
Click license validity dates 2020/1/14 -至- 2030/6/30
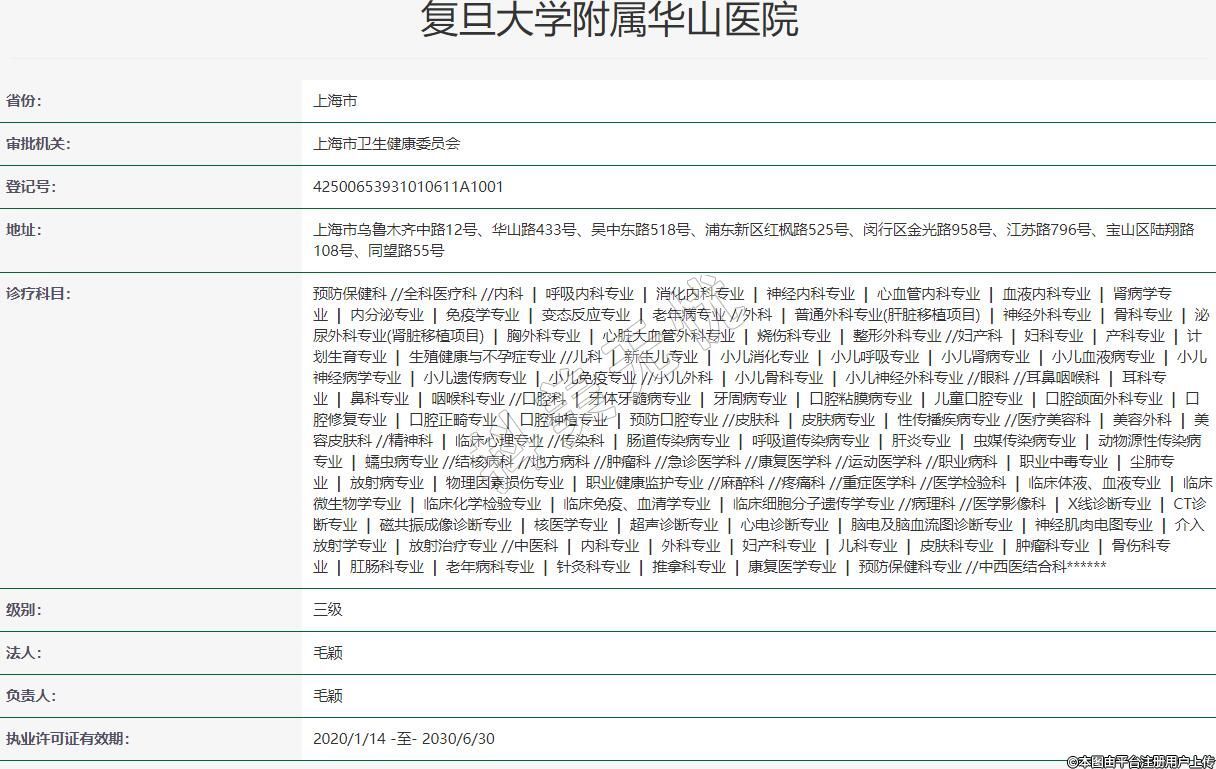403,739
